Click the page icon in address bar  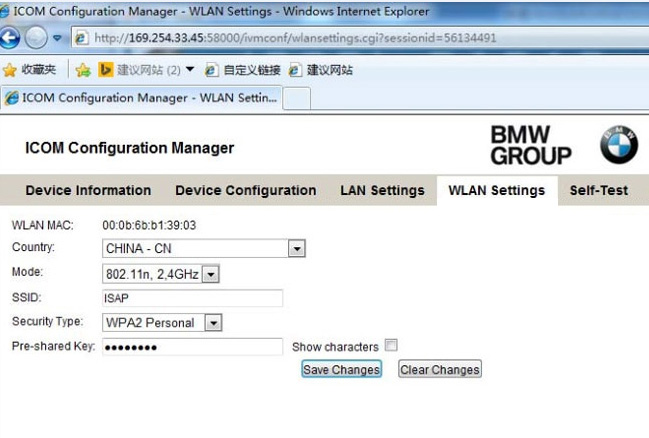[x=81, y=38]
